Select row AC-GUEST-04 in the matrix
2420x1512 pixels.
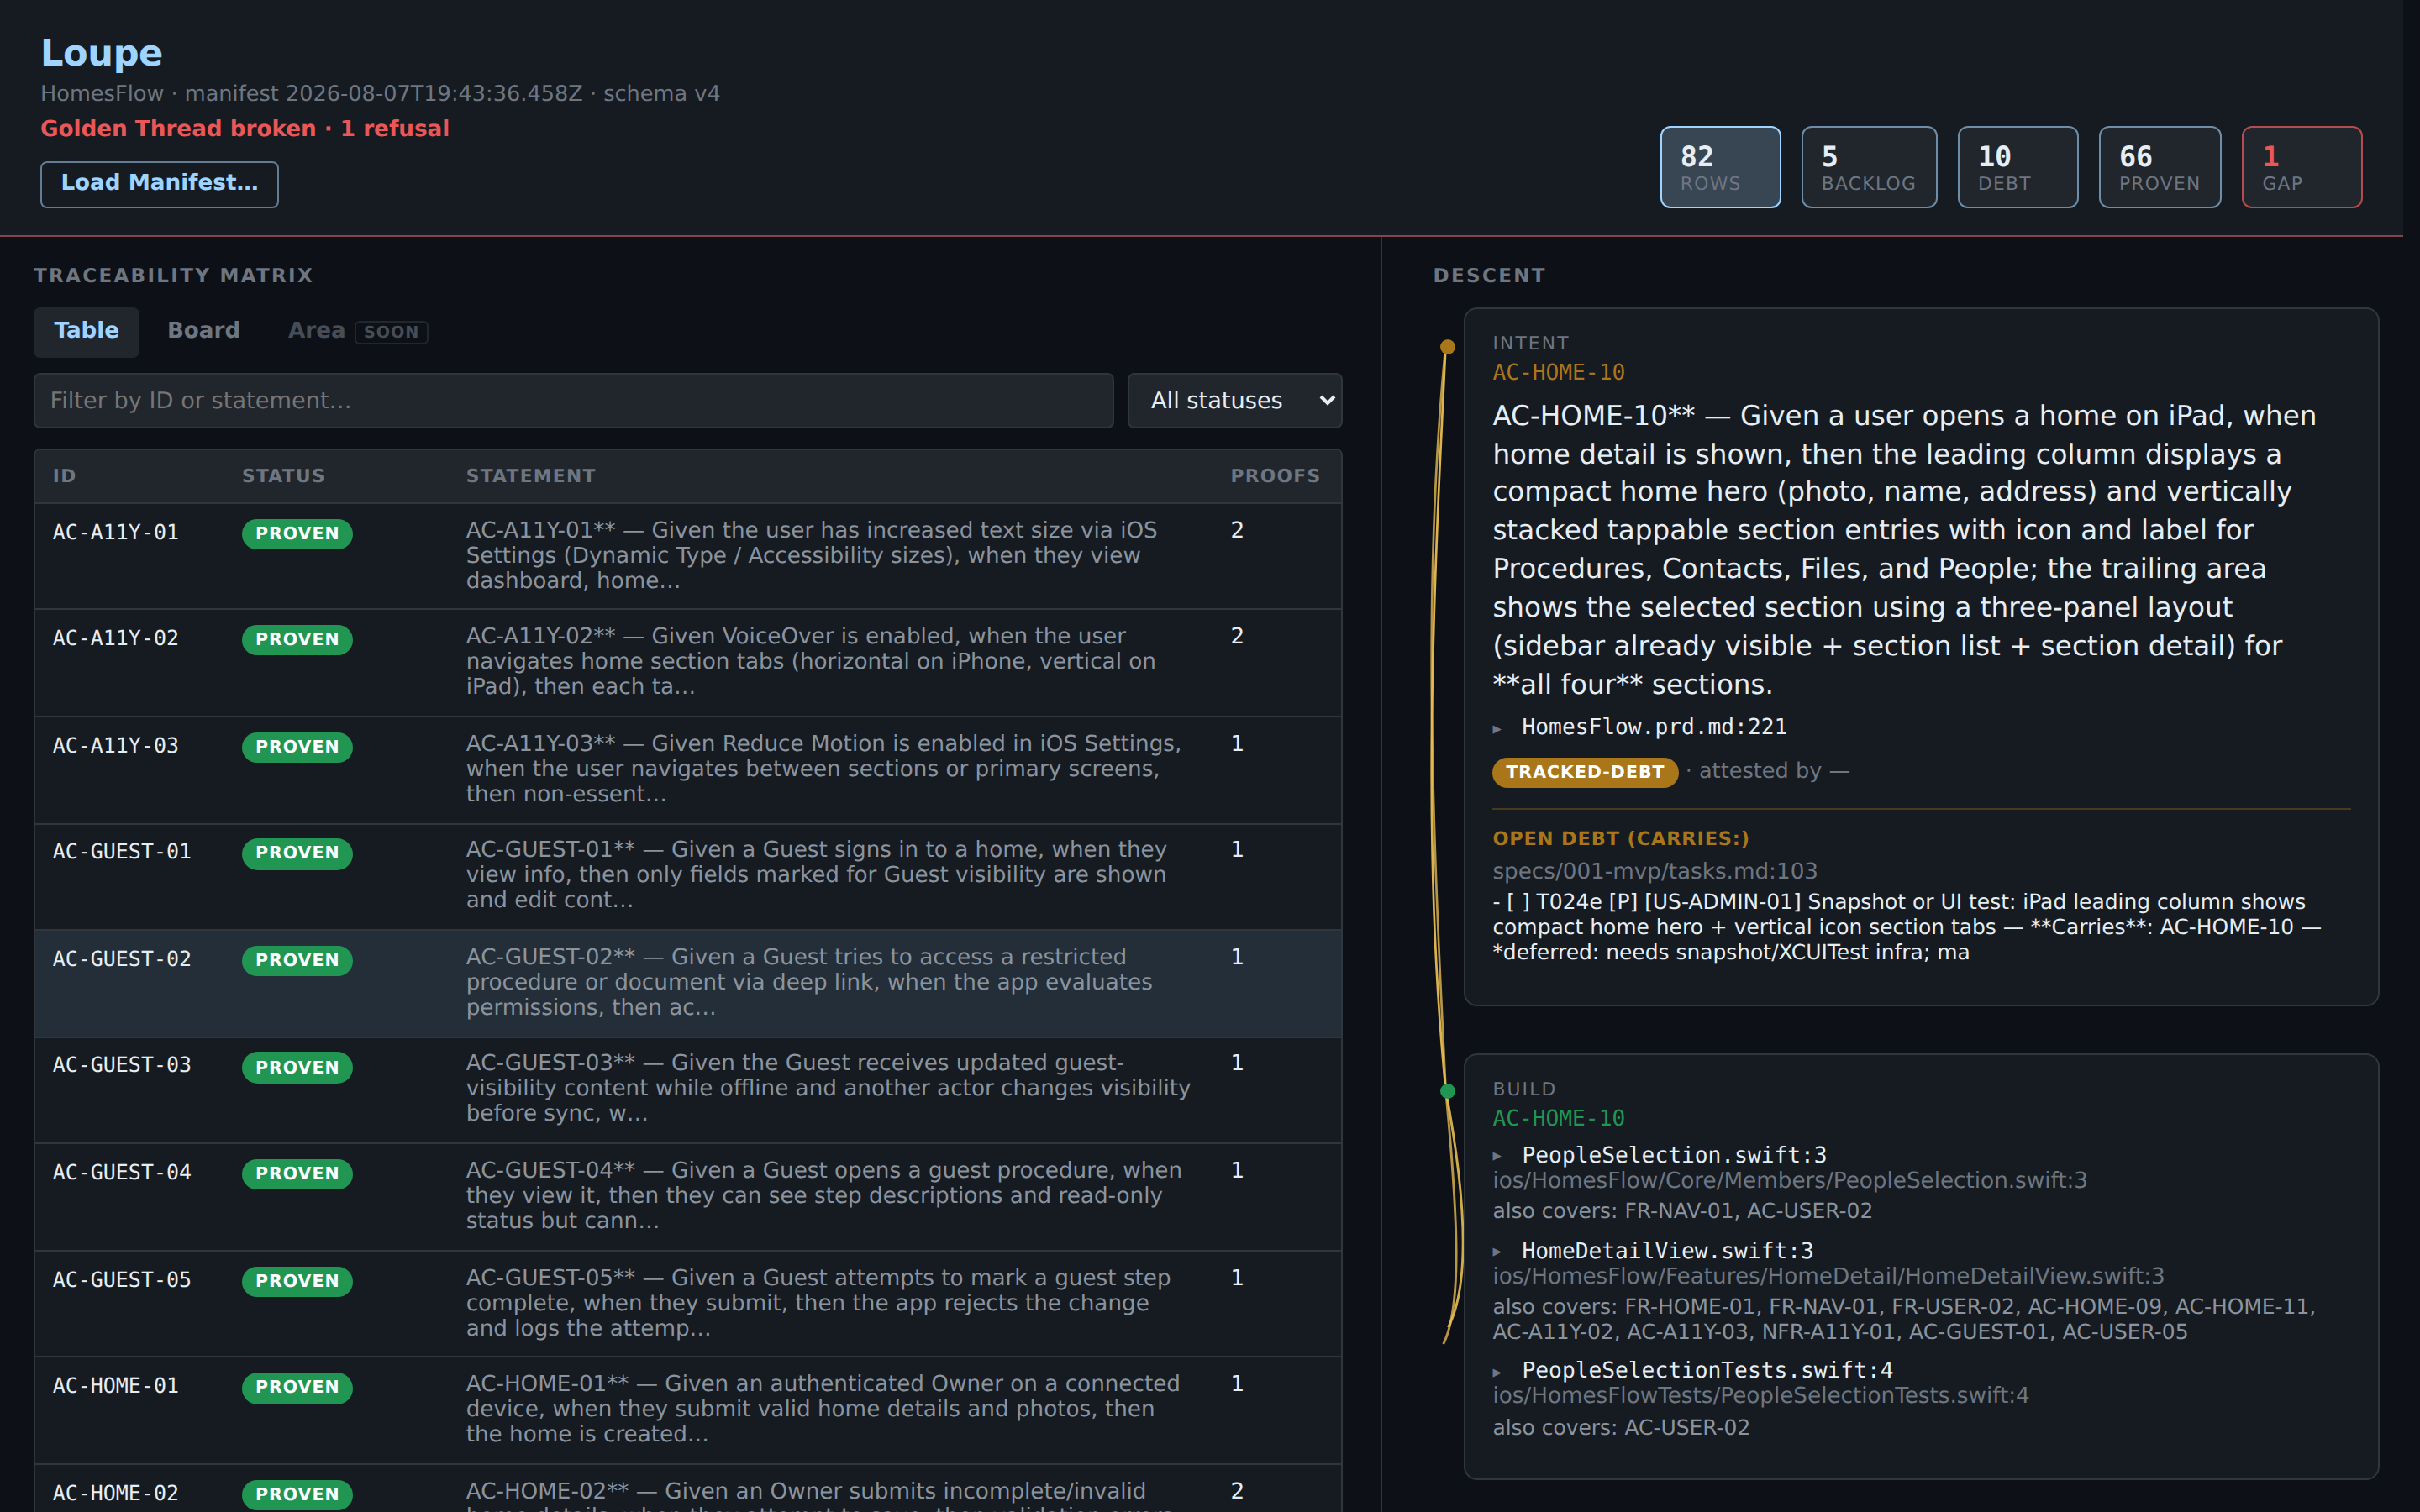tap(688, 1197)
